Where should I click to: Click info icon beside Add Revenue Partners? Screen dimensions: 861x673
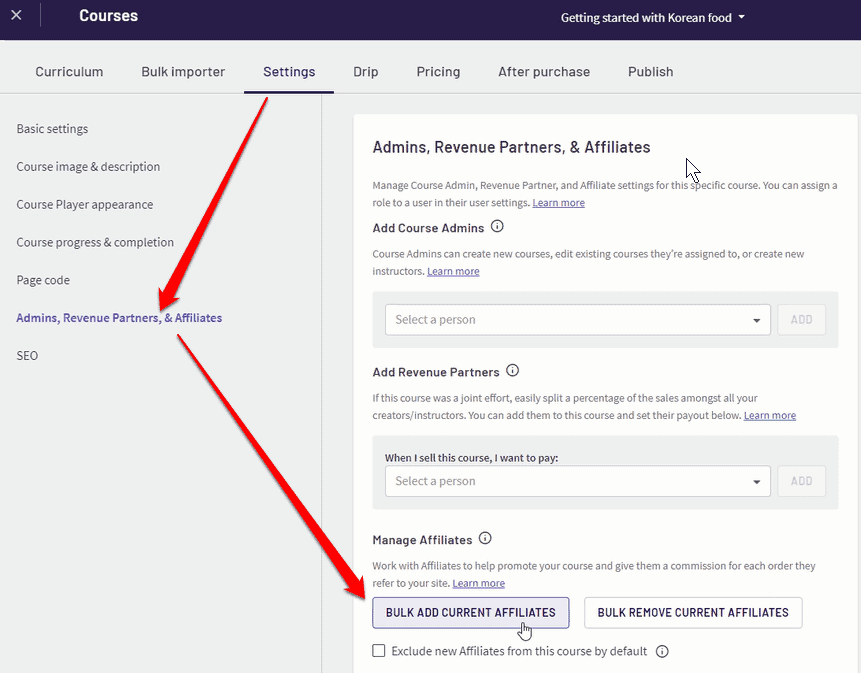click(x=512, y=371)
